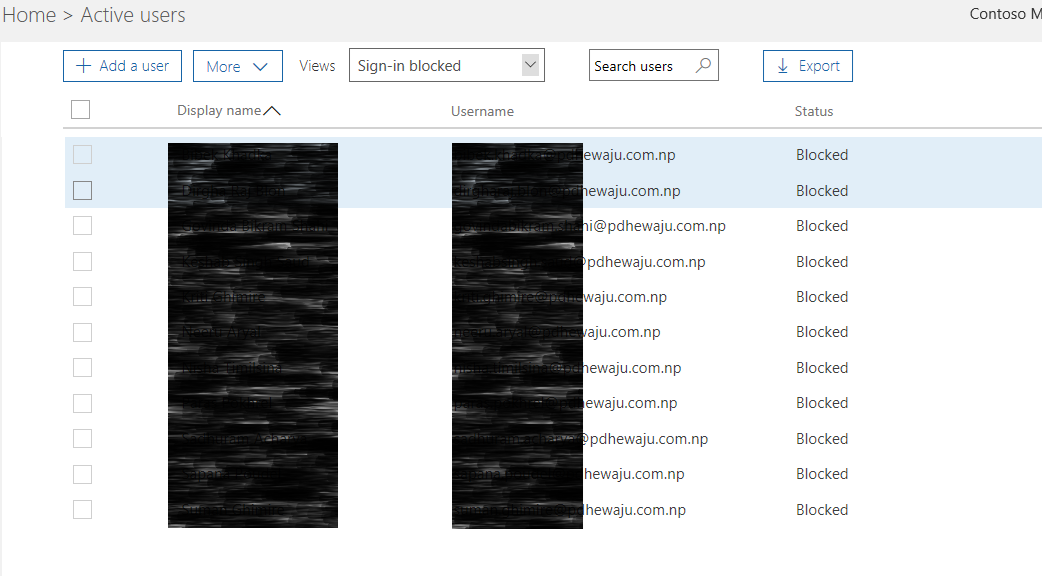Click Active users in the breadcrumb

133,15
